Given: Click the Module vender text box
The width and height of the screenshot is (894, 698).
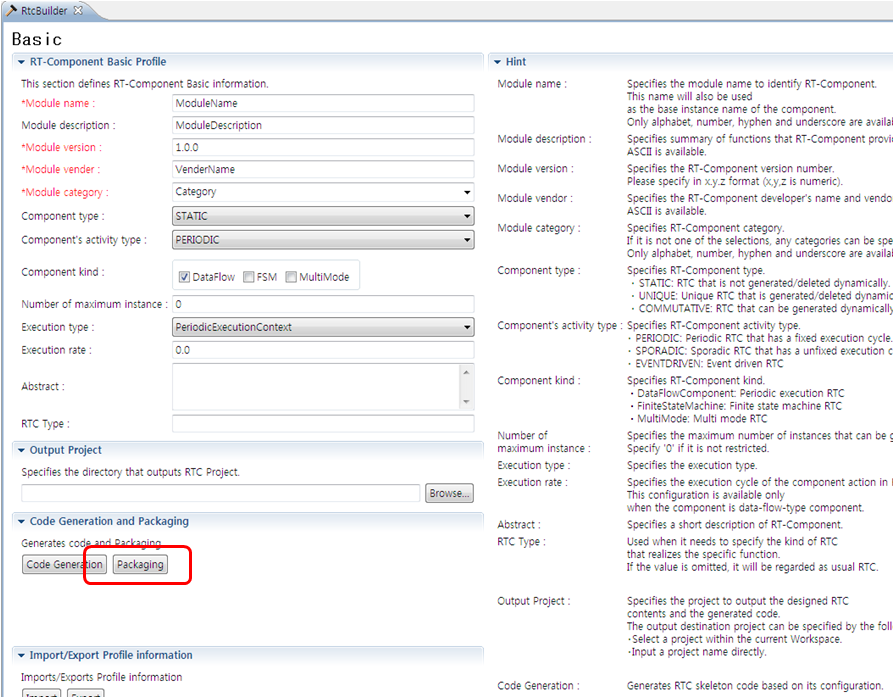Looking at the screenshot, I should (x=323, y=169).
